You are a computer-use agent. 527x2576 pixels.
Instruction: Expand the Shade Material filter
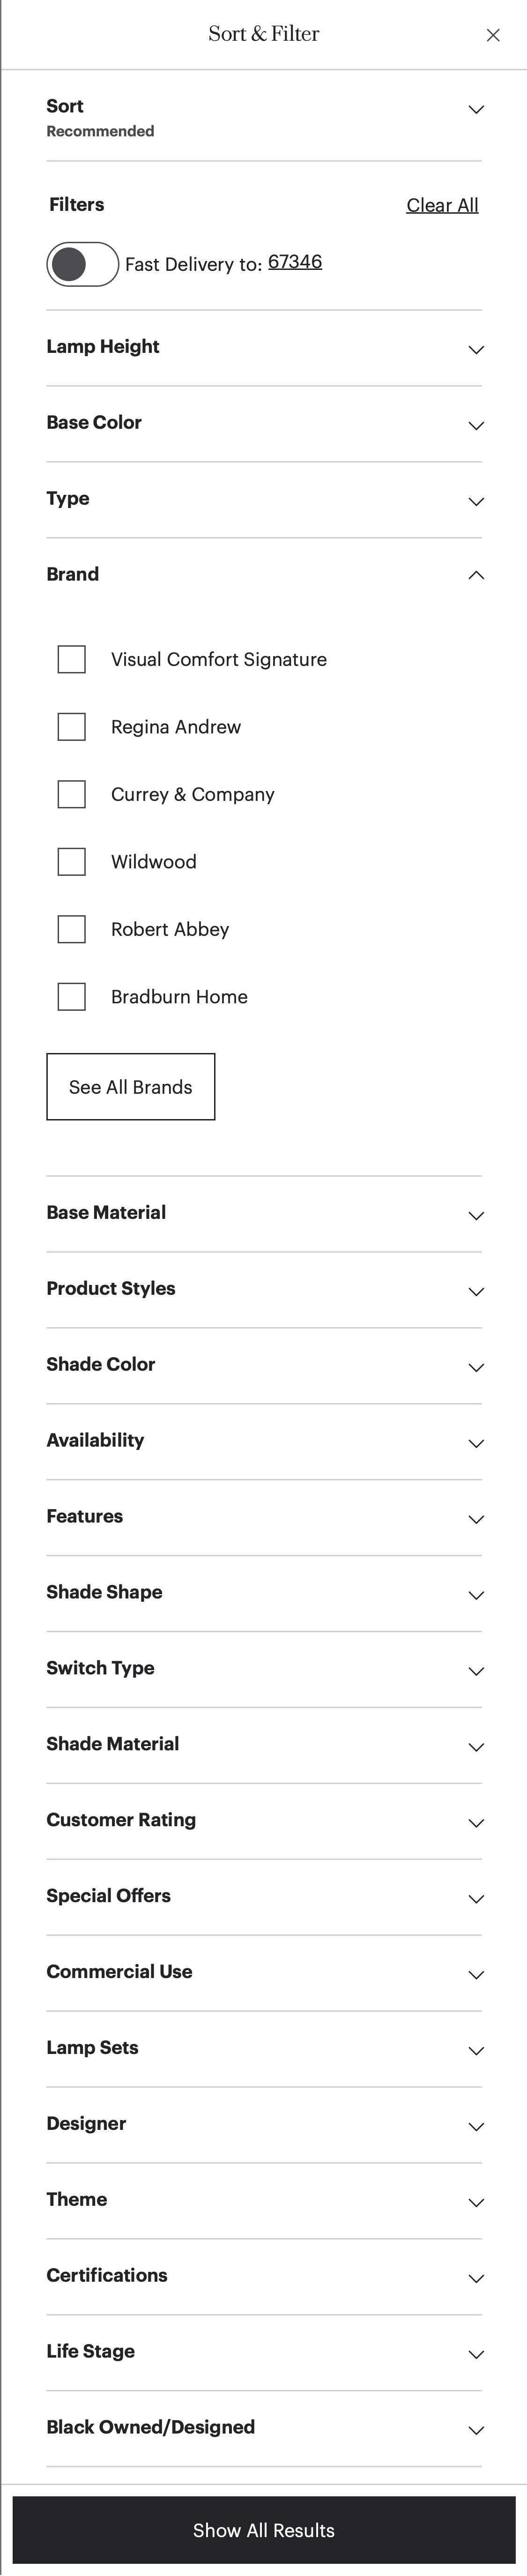tap(476, 1747)
